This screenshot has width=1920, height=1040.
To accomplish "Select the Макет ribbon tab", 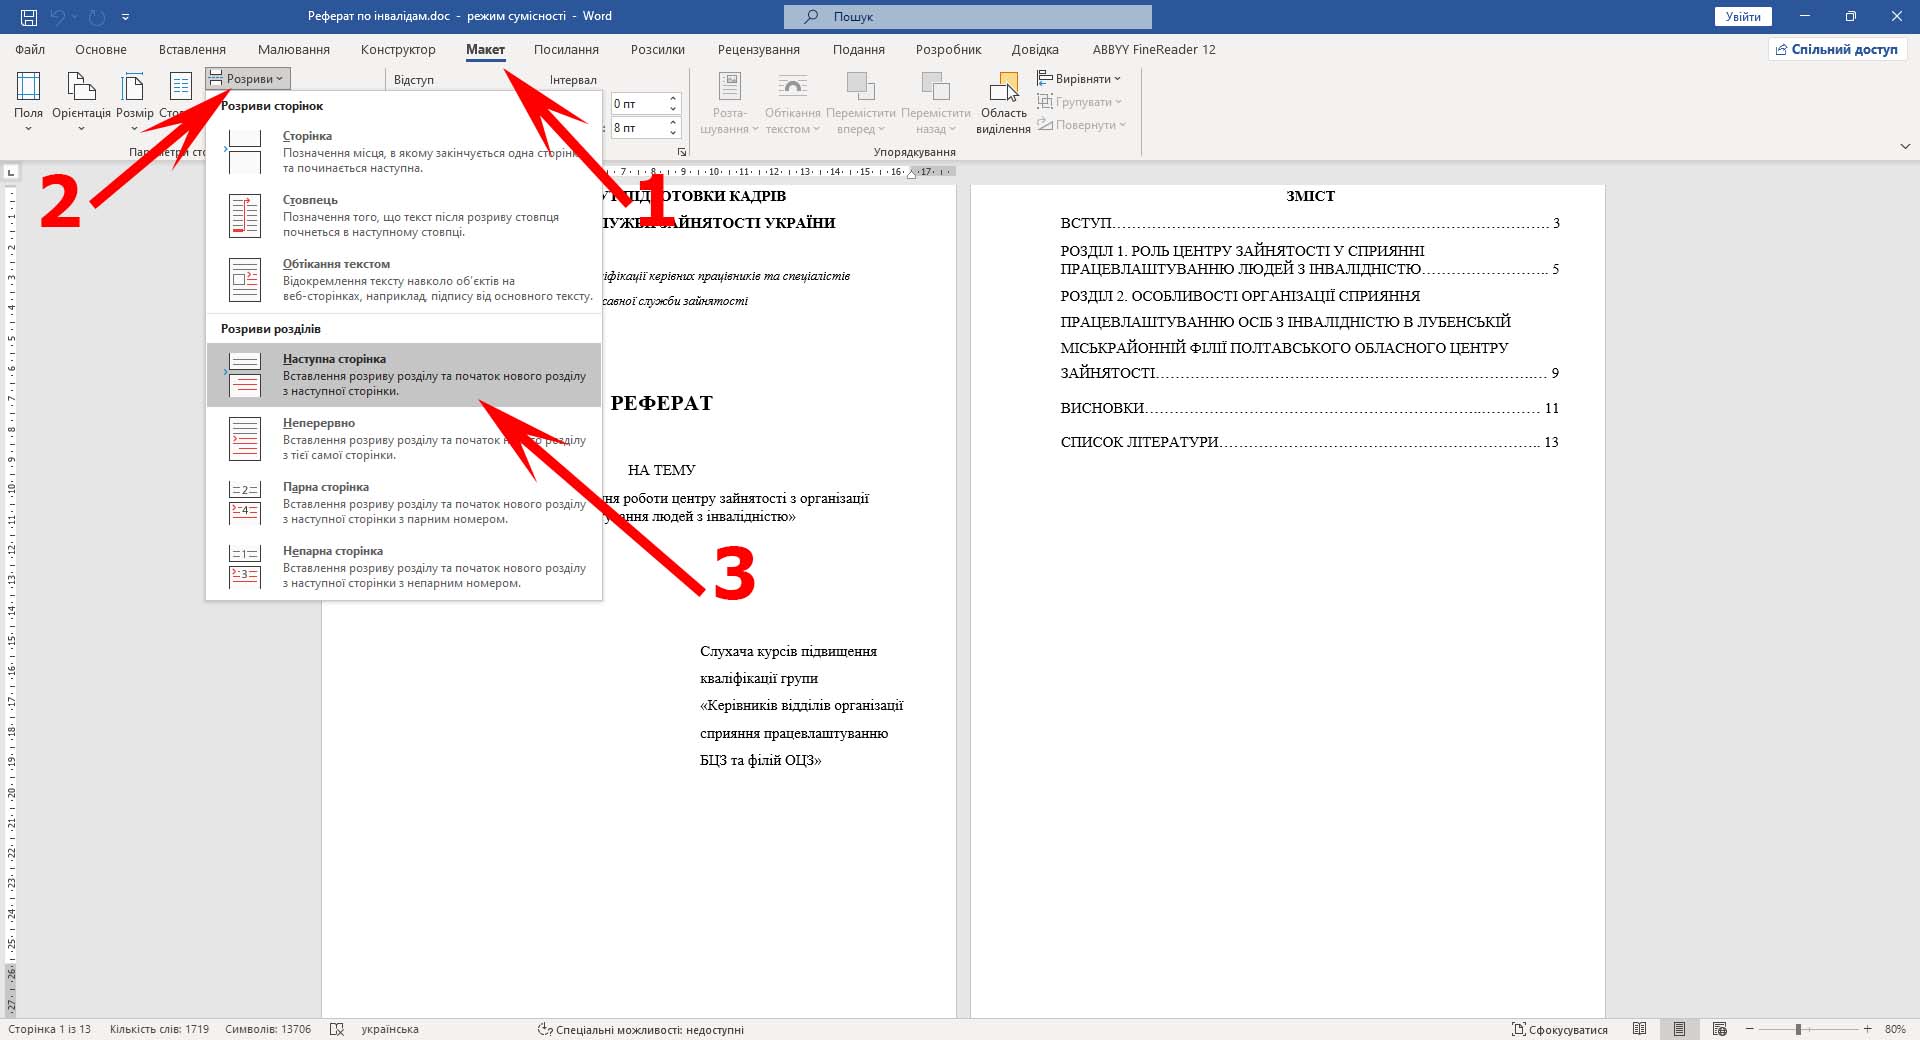I will [x=485, y=49].
